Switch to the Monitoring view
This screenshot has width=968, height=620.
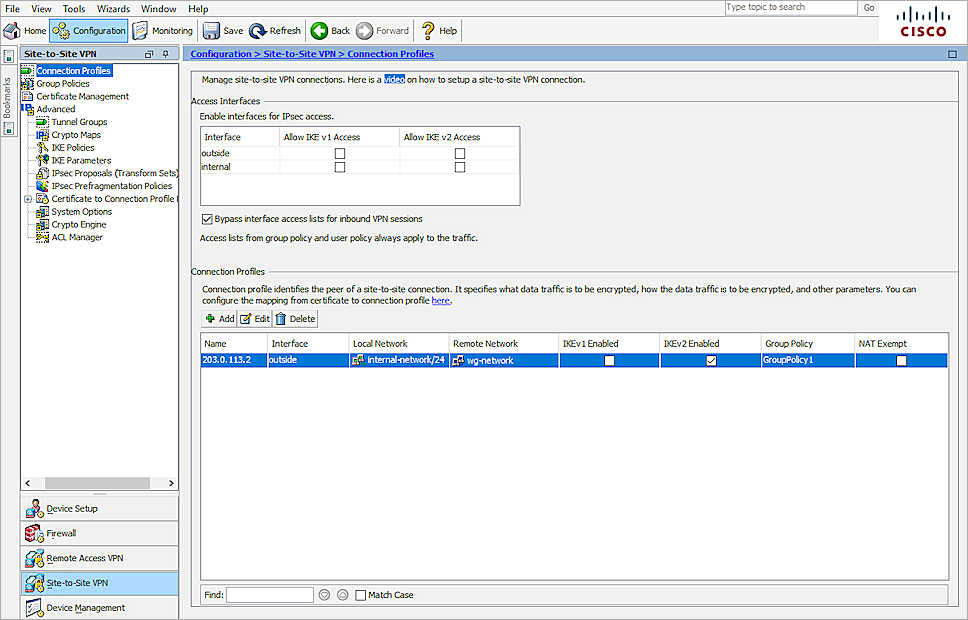pyautogui.click(x=162, y=30)
